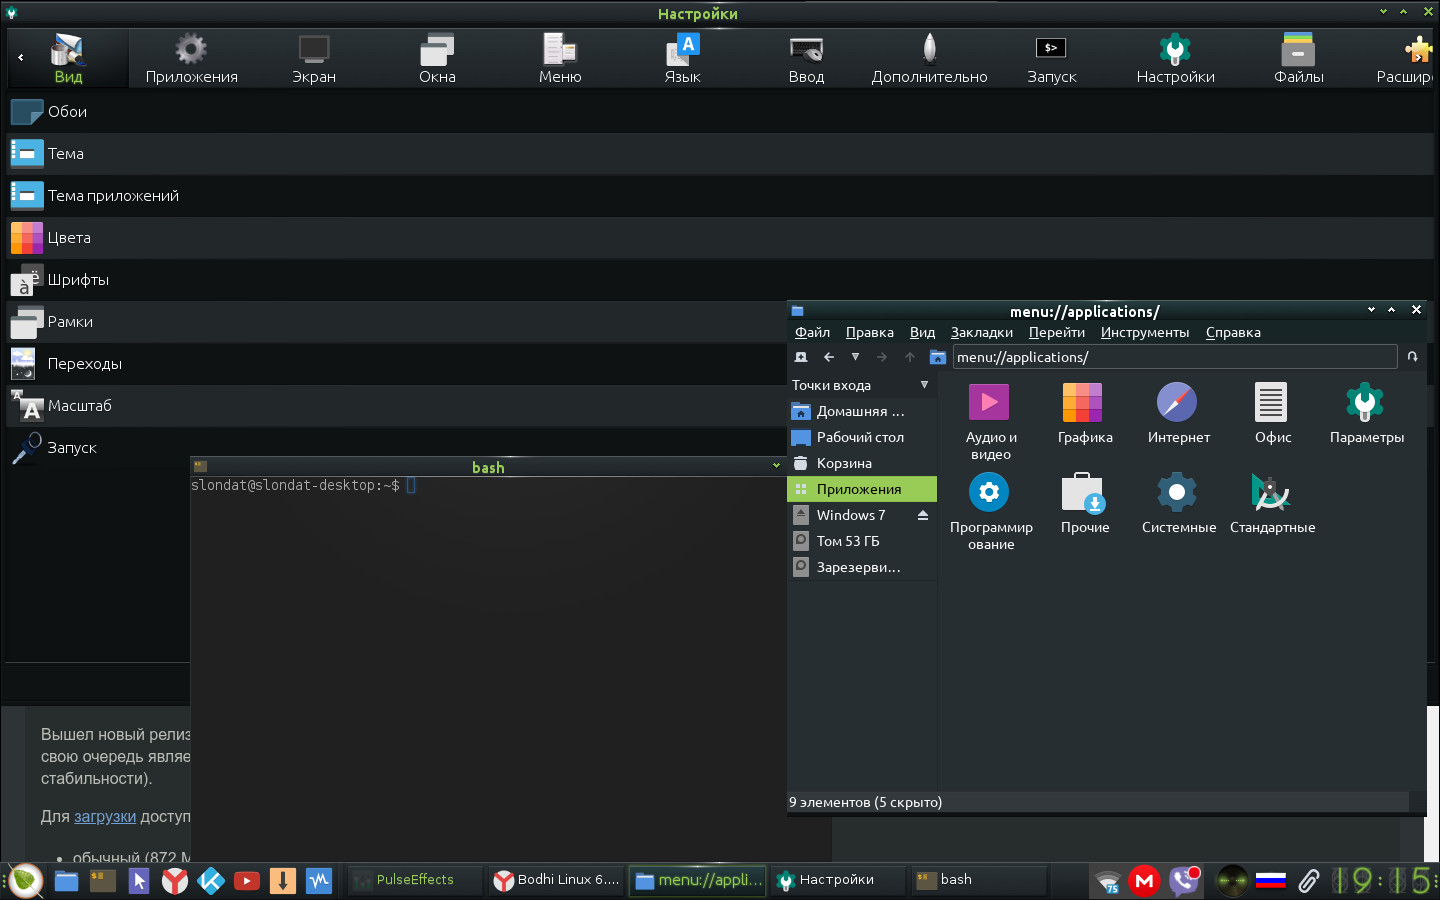Open the Дополнительно settings category
Viewport: 1440px width, 900px height.
coord(929,58)
